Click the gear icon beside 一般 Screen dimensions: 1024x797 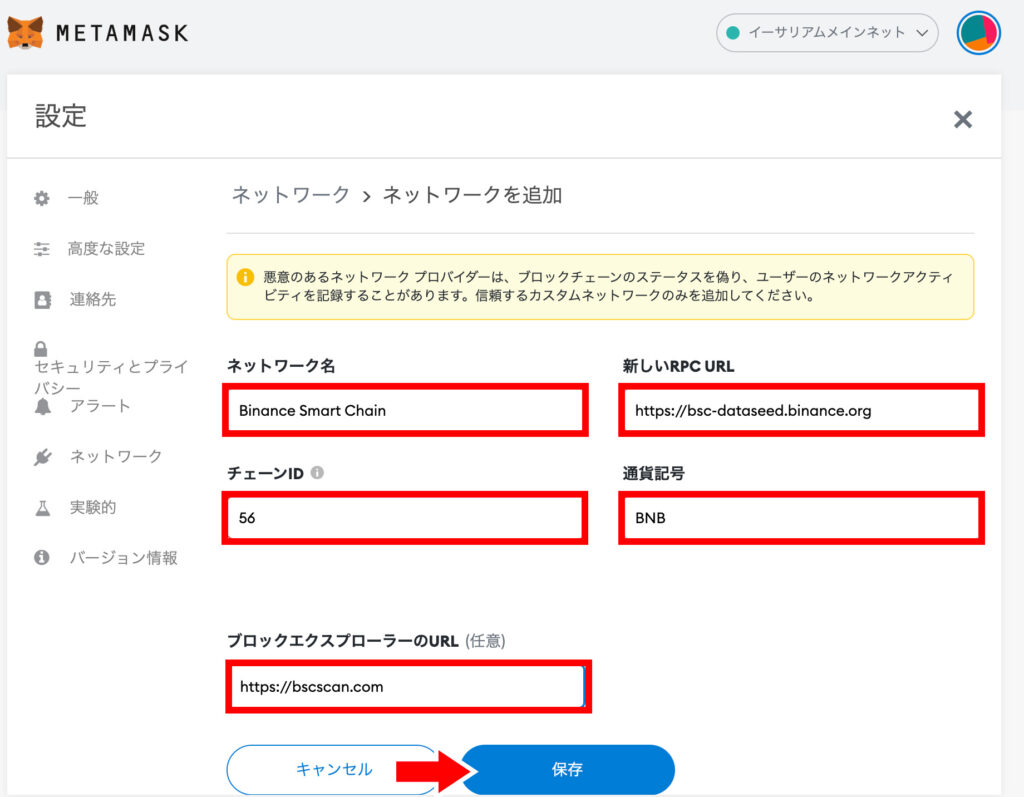pyautogui.click(x=42, y=198)
